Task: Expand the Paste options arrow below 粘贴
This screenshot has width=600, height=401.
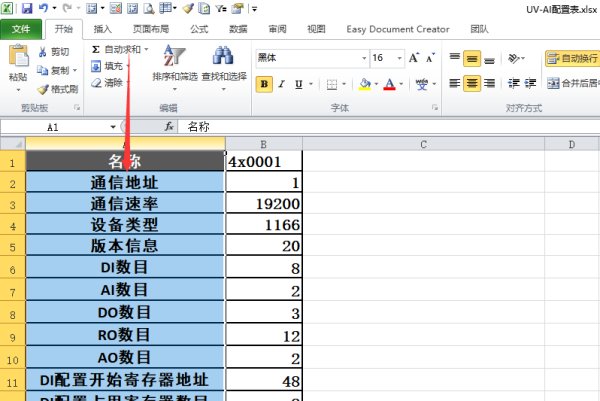Action: pos(18,90)
